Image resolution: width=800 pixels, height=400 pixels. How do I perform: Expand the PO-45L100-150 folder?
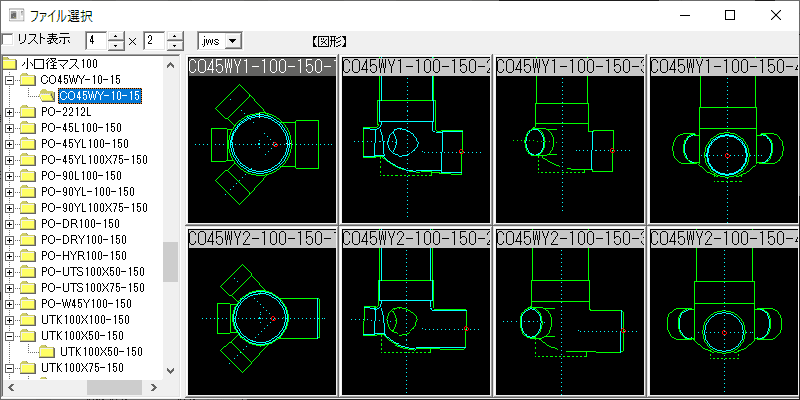(x=9, y=128)
